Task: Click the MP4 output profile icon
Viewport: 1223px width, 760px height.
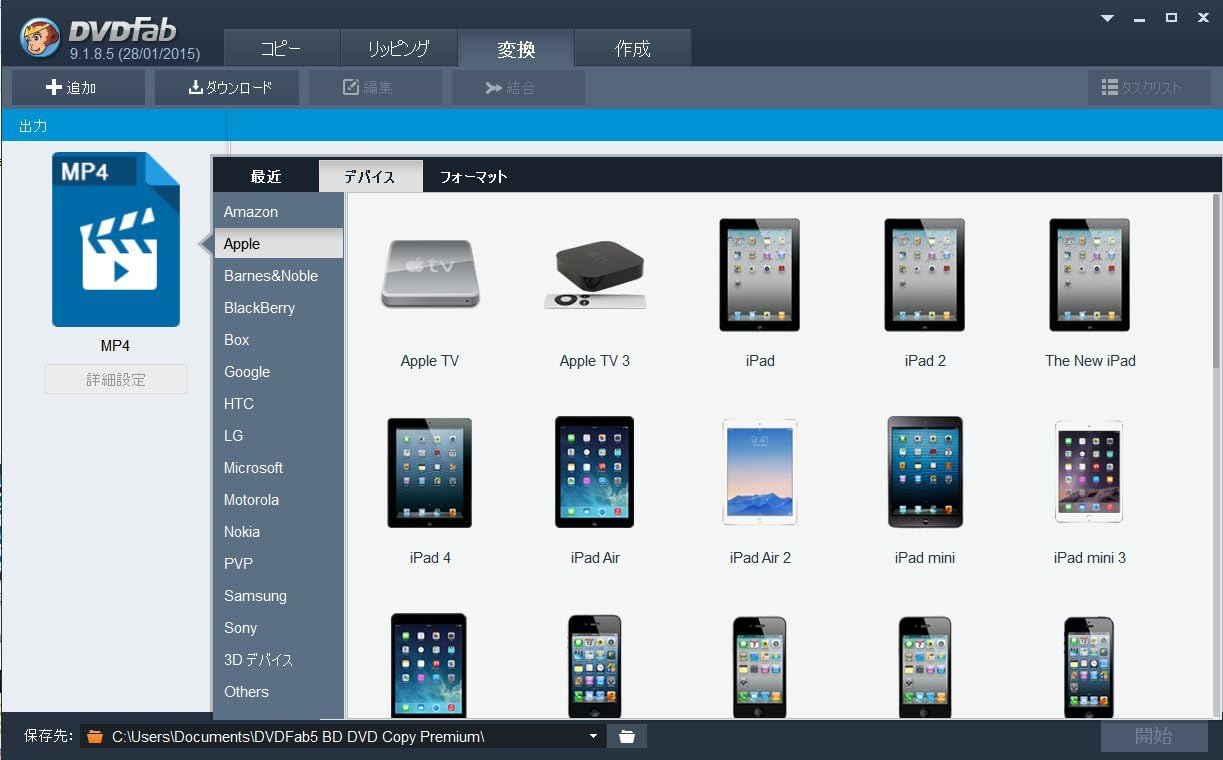Action: (115, 240)
